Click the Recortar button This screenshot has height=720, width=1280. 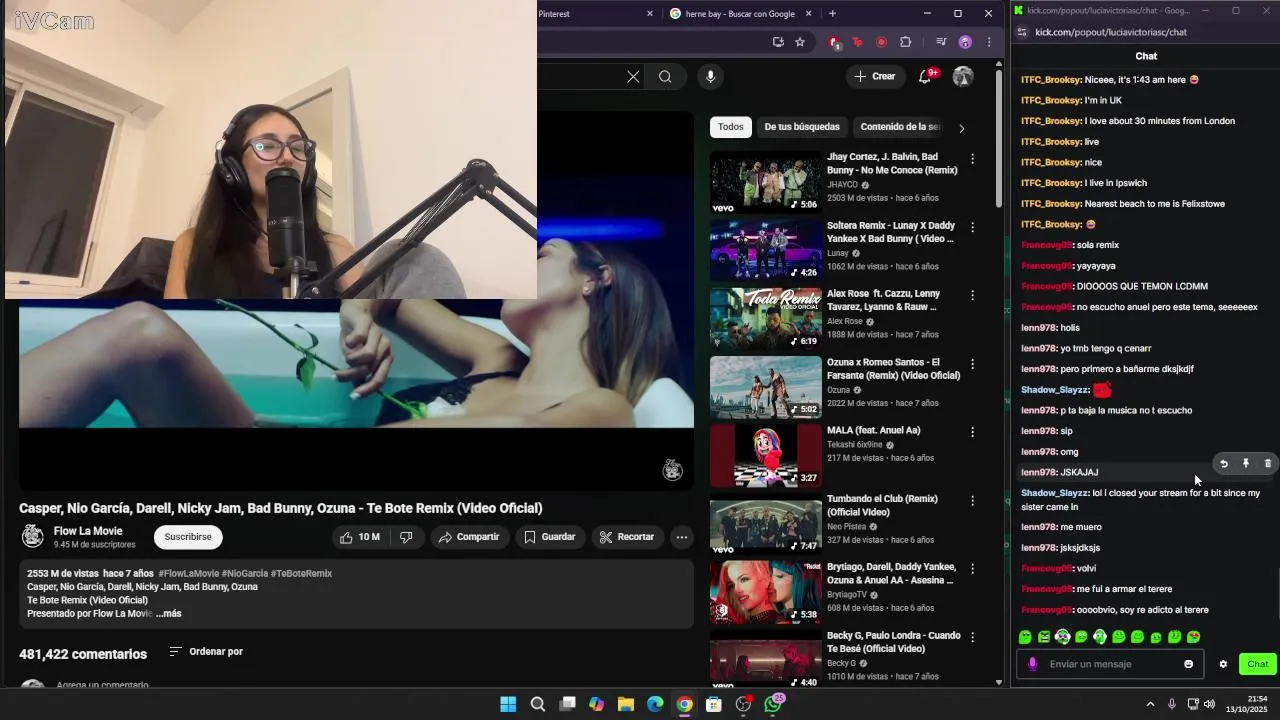(x=626, y=537)
